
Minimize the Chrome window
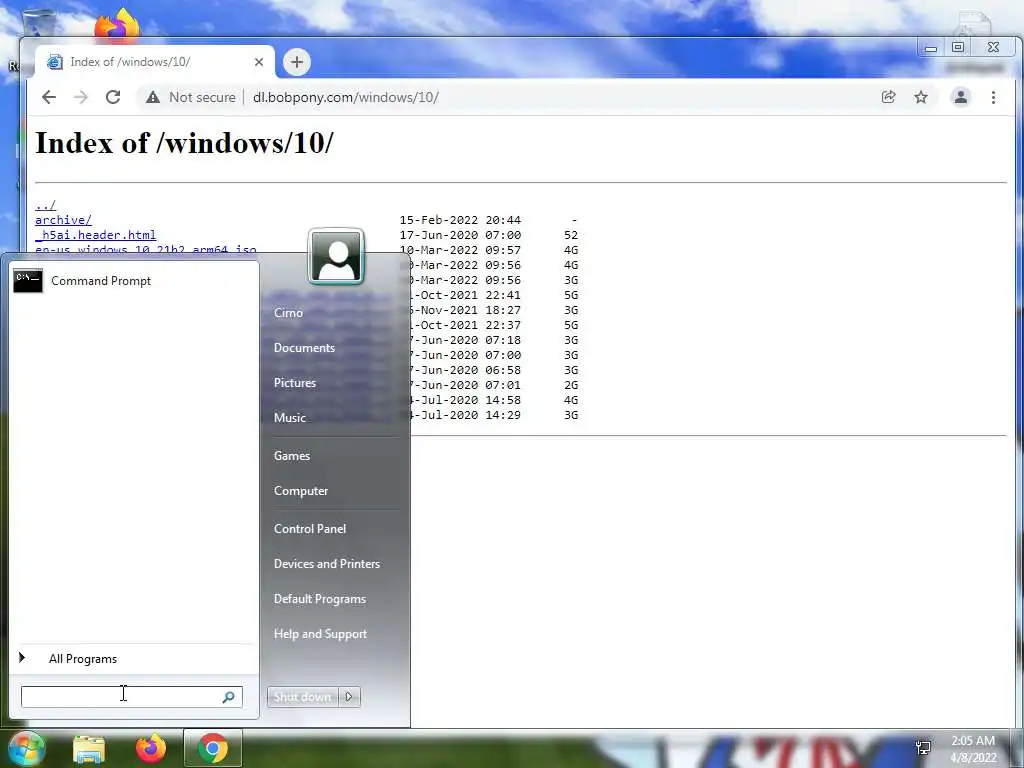(x=931, y=48)
